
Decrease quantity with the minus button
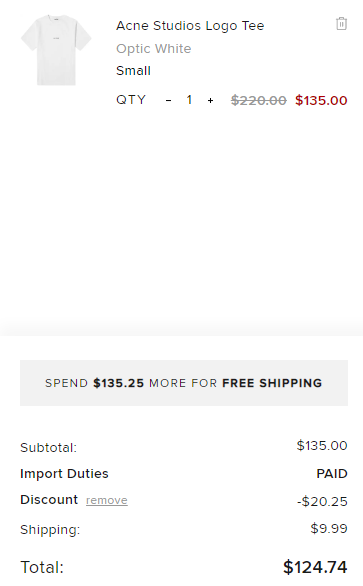coord(169,100)
